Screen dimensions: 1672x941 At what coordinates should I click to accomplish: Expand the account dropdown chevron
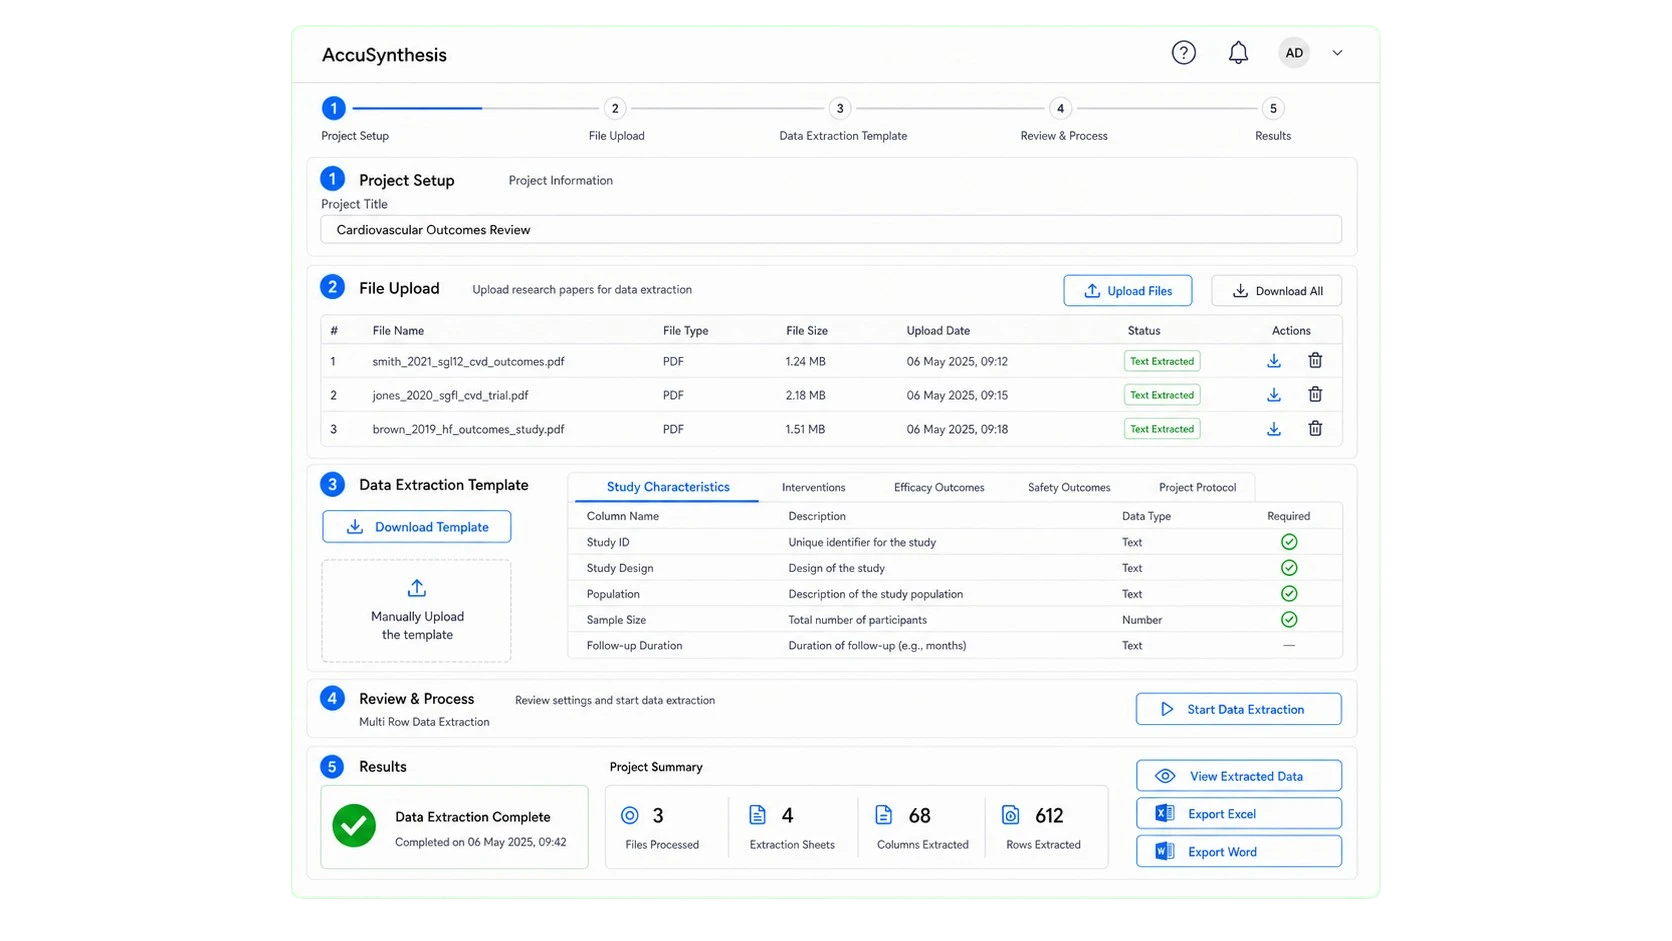point(1337,53)
